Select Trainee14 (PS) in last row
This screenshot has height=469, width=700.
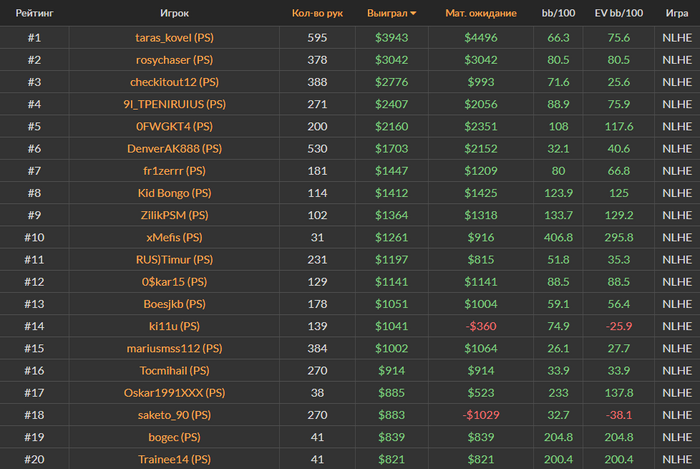[174, 458]
